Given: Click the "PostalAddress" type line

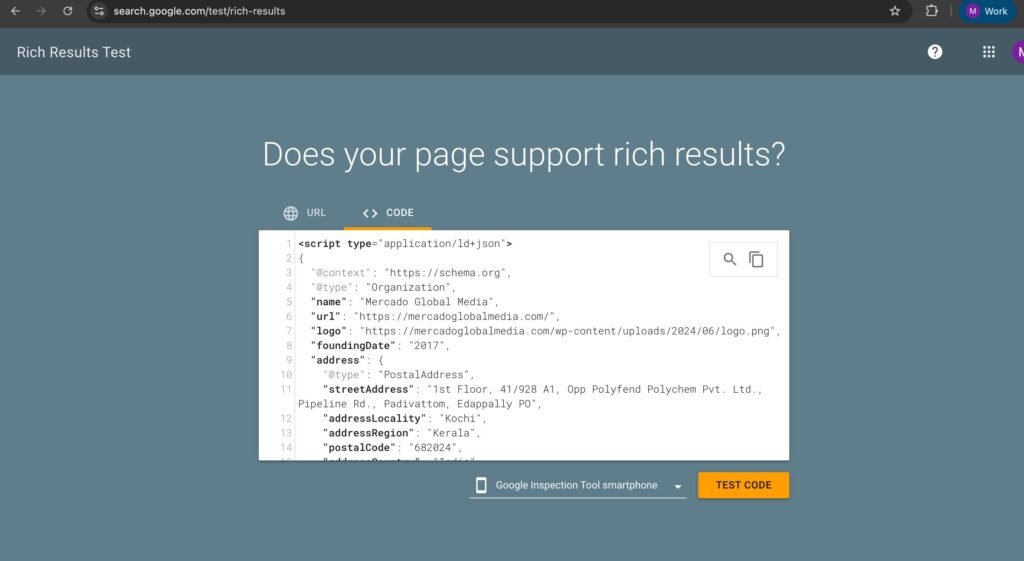Looking at the screenshot, I should [398, 375].
